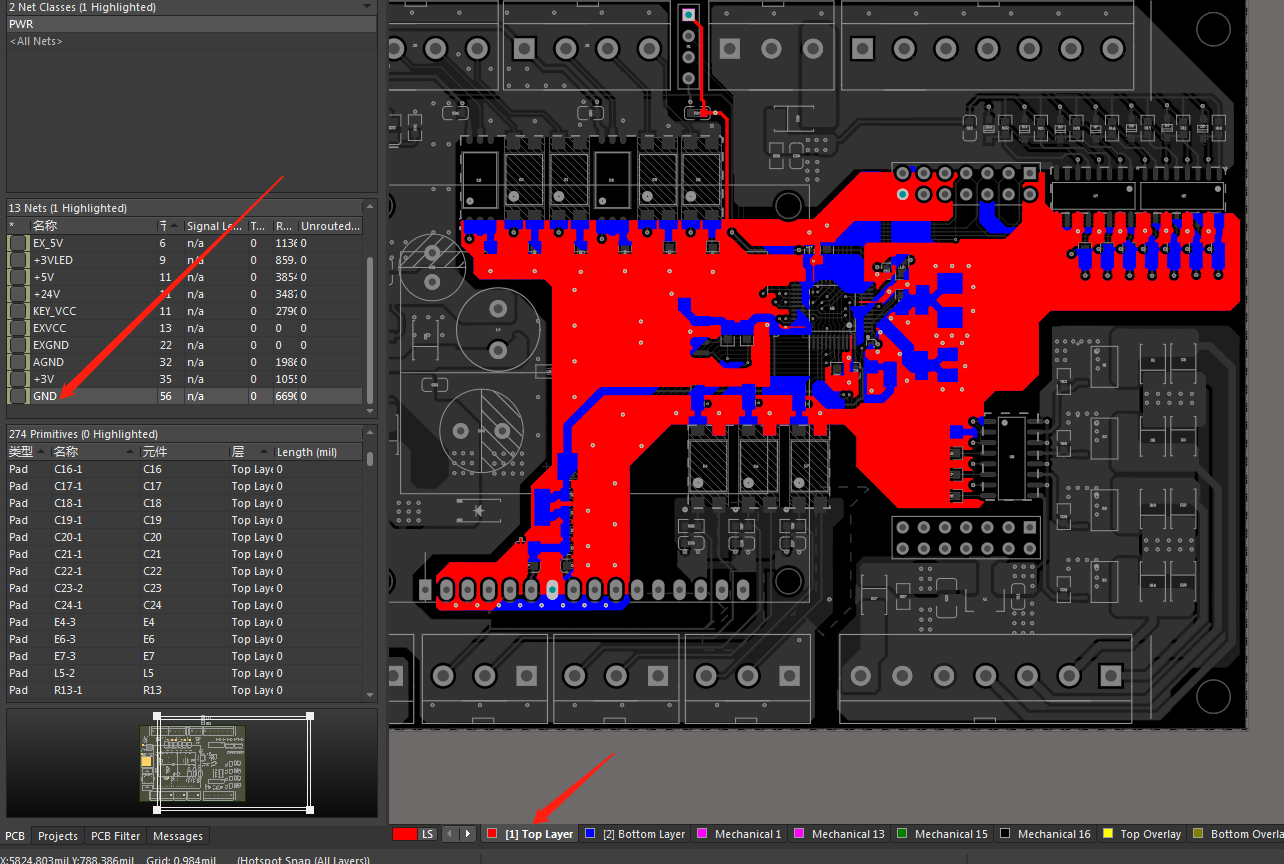
Task: Sort primitives by 类型 column header
Action: [x=28, y=452]
